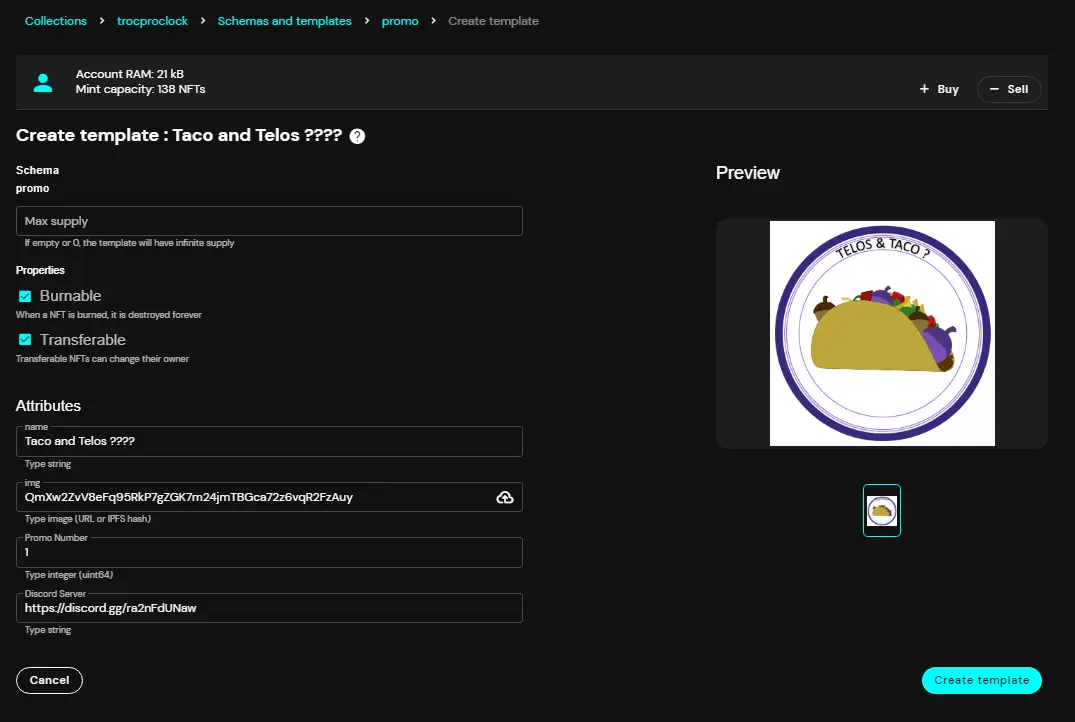Image resolution: width=1075 pixels, height=722 pixels.
Task: Click the Buy RAM button
Action: pyautogui.click(x=939, y=89)
